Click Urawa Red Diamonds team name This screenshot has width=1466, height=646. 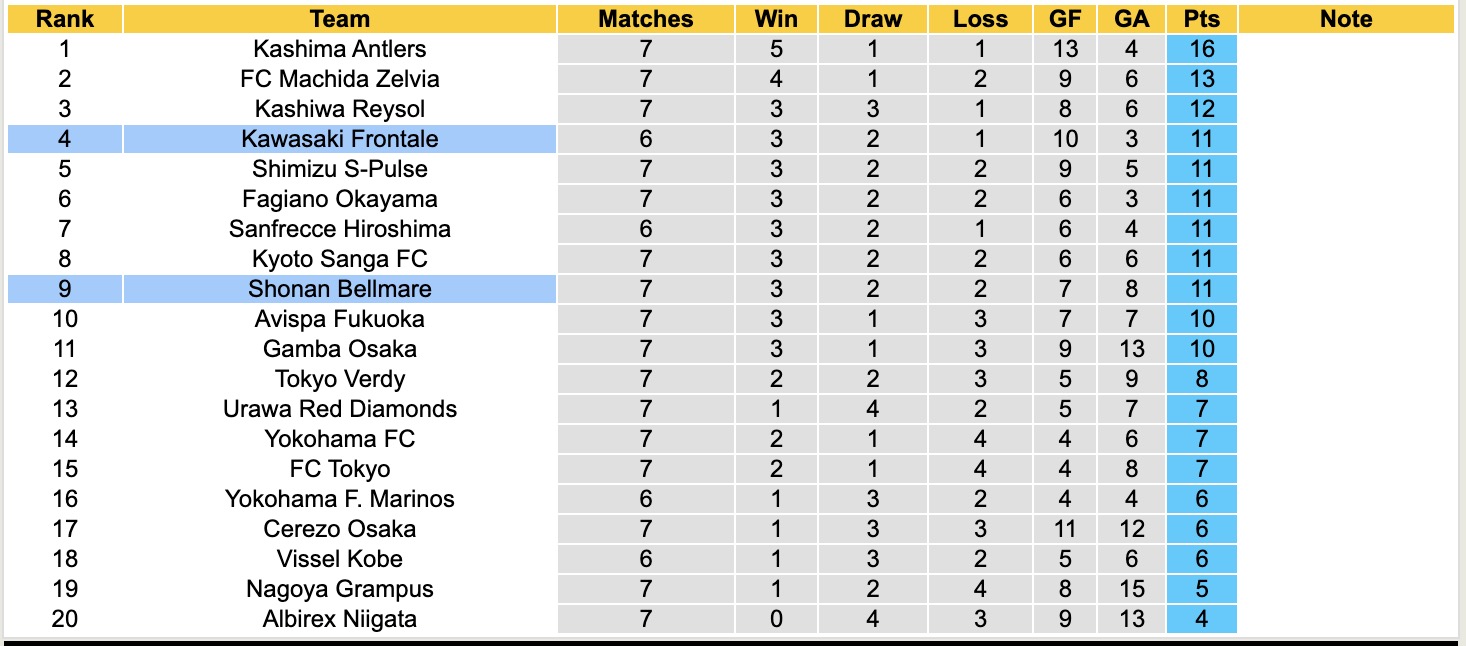[x=339, y=409]
